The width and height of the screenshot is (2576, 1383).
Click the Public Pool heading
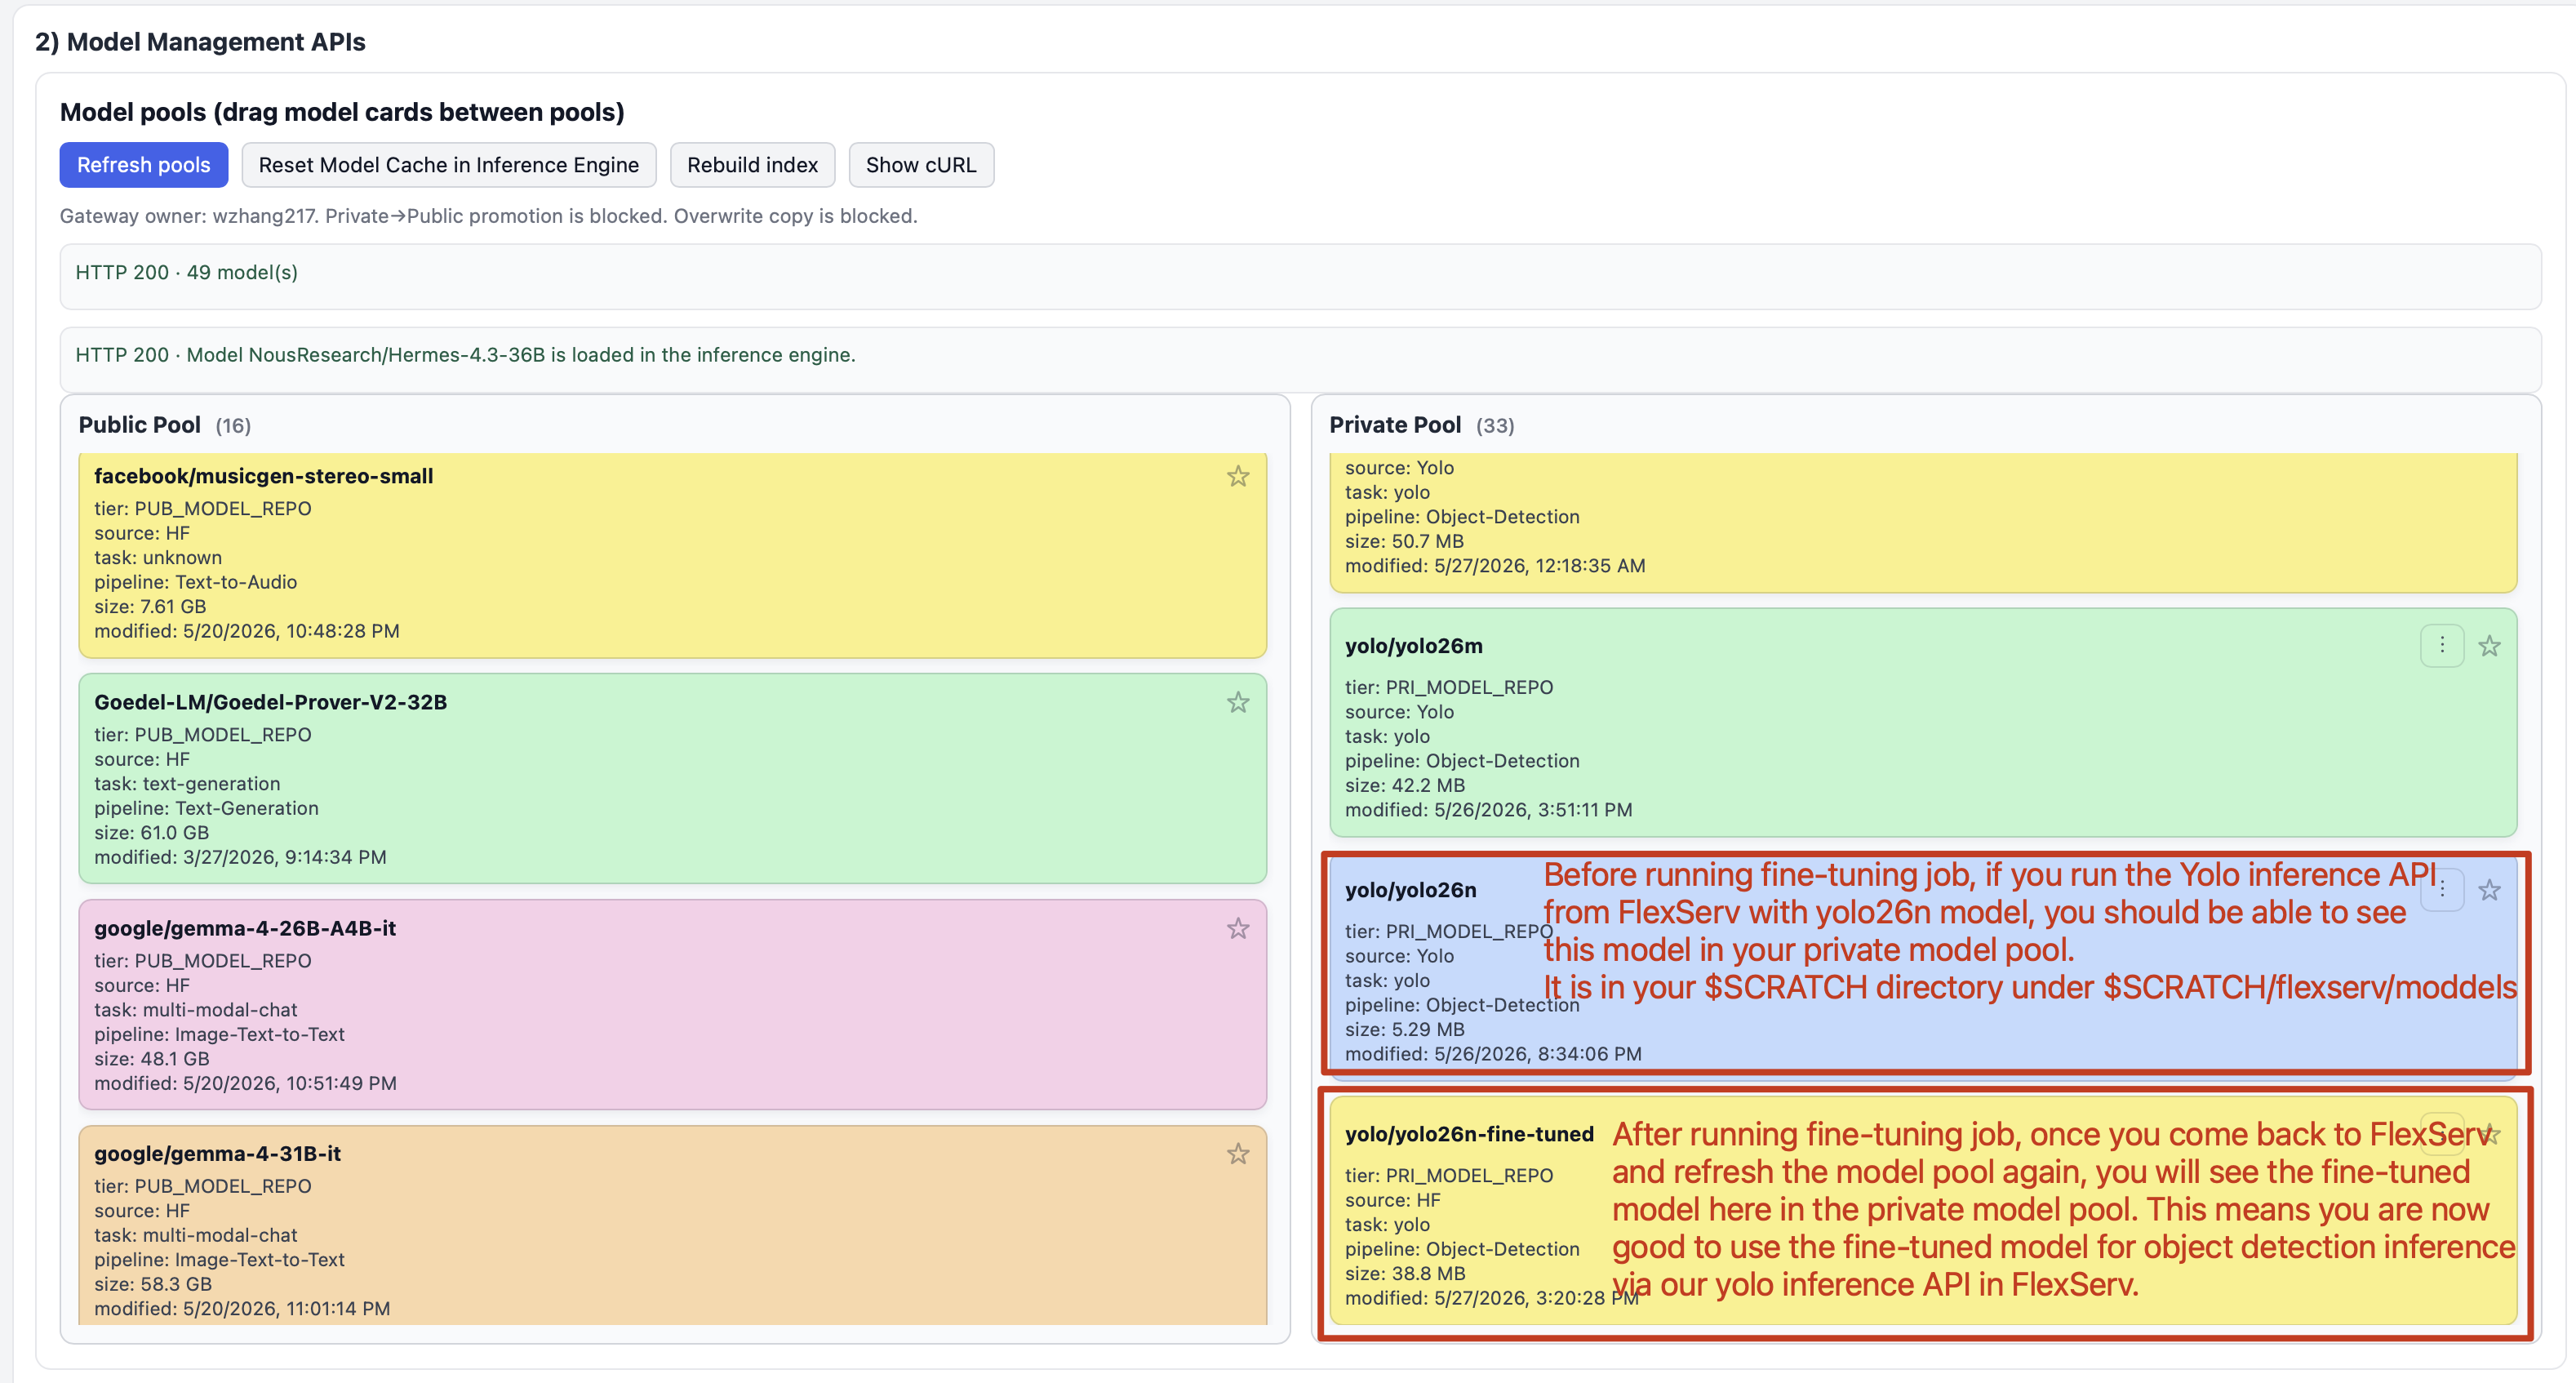[140, 425]
